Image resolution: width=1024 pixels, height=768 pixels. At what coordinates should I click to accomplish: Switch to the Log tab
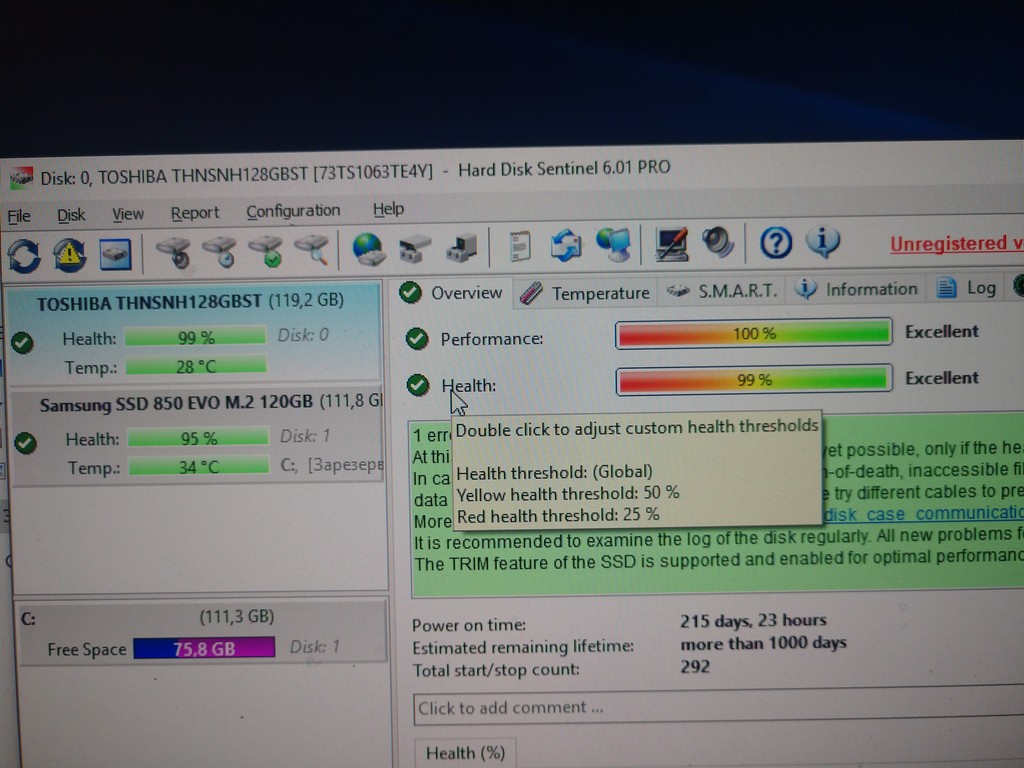[x=967, y=287]
